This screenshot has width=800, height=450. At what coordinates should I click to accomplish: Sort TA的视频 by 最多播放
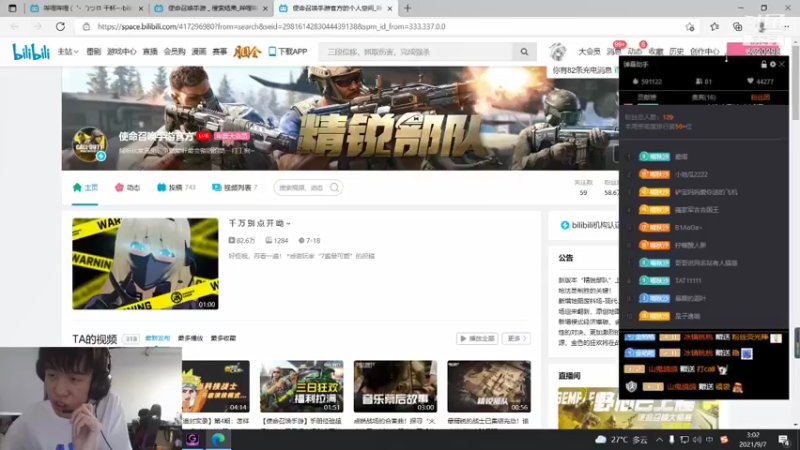(190, 338)
